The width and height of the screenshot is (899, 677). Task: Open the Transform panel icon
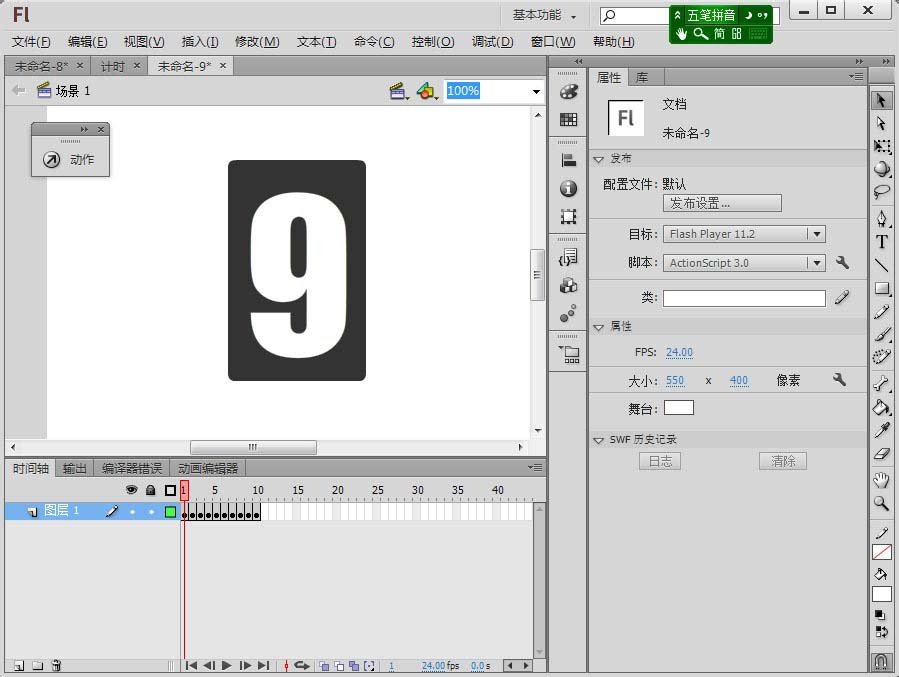pos(568,216)
